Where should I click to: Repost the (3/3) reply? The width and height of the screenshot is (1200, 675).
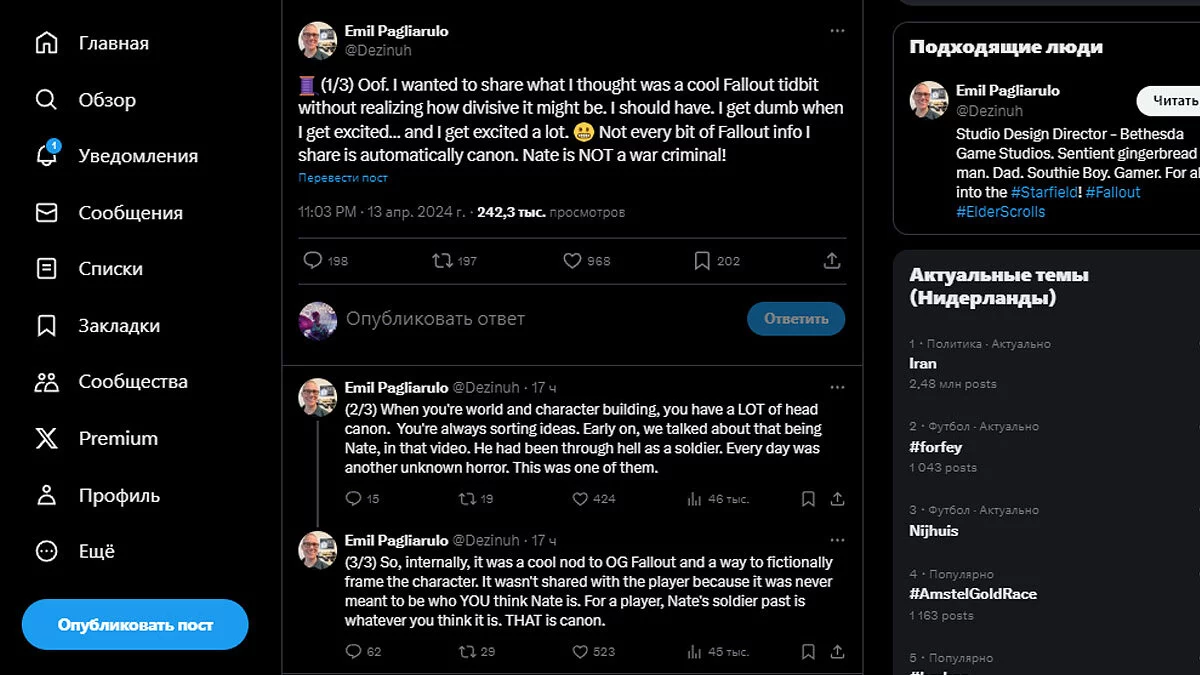click(x=466, y=651)
